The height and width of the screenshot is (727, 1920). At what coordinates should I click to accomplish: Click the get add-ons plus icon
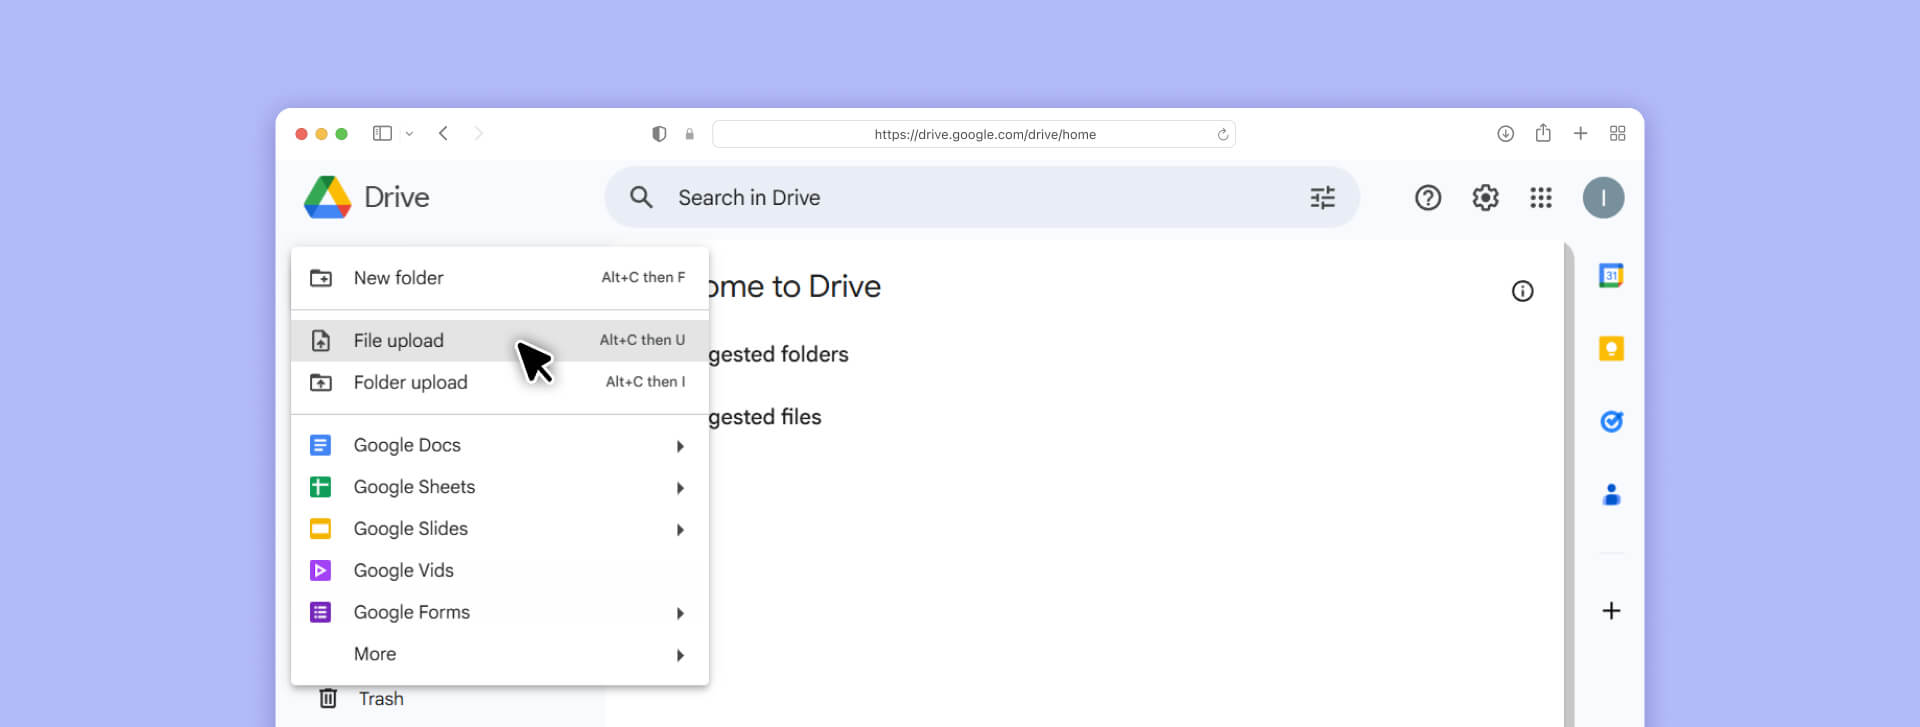click(x=1611, y=610)
